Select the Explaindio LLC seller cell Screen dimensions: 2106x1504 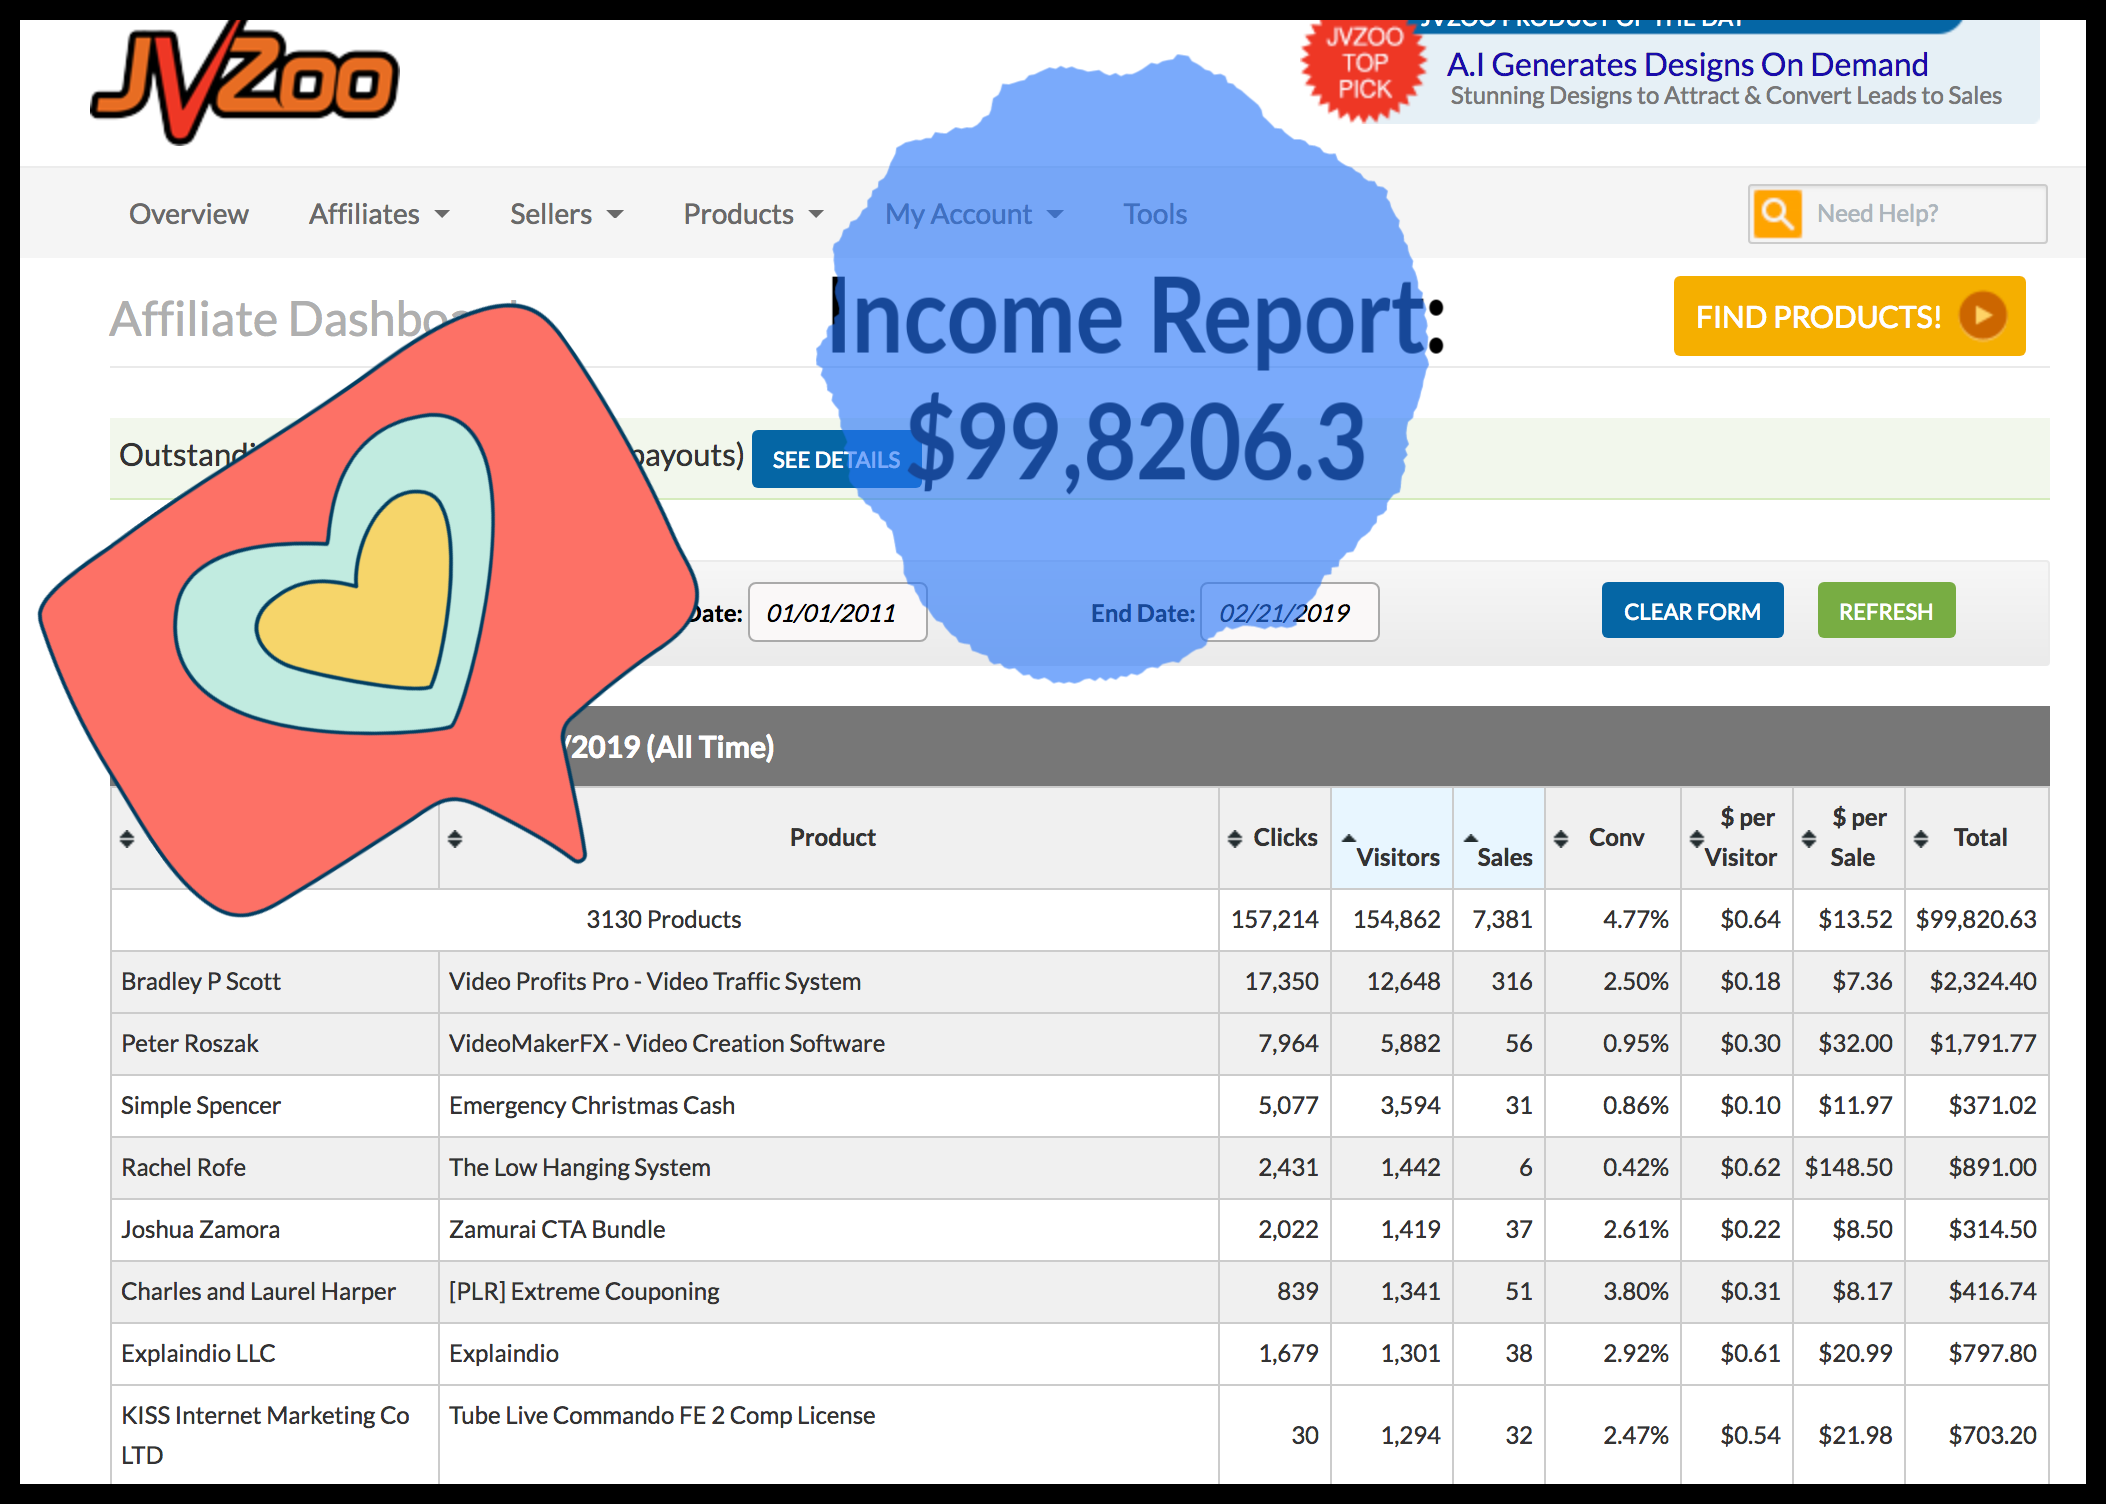[x=275, y=1353]
